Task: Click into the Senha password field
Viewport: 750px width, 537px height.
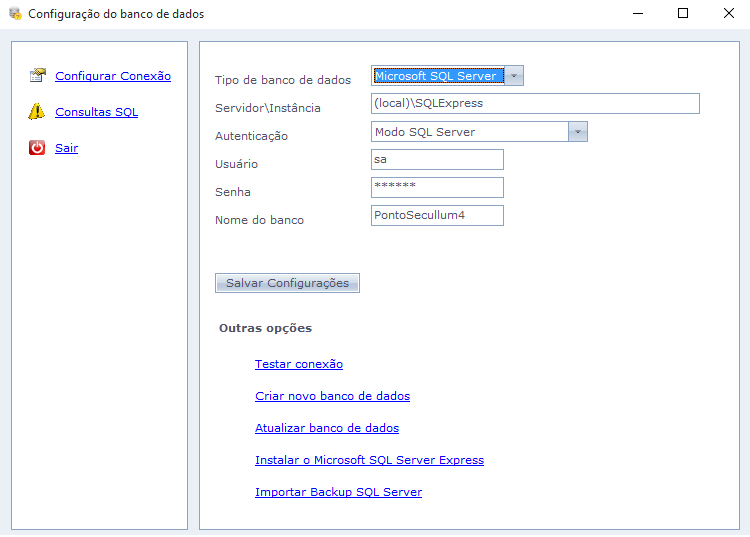Action: tap(436, 188)
